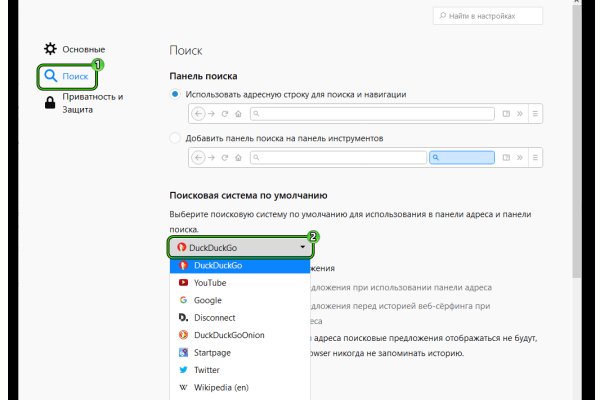Select YouTube from the search engine list

(x=210, y=283)
